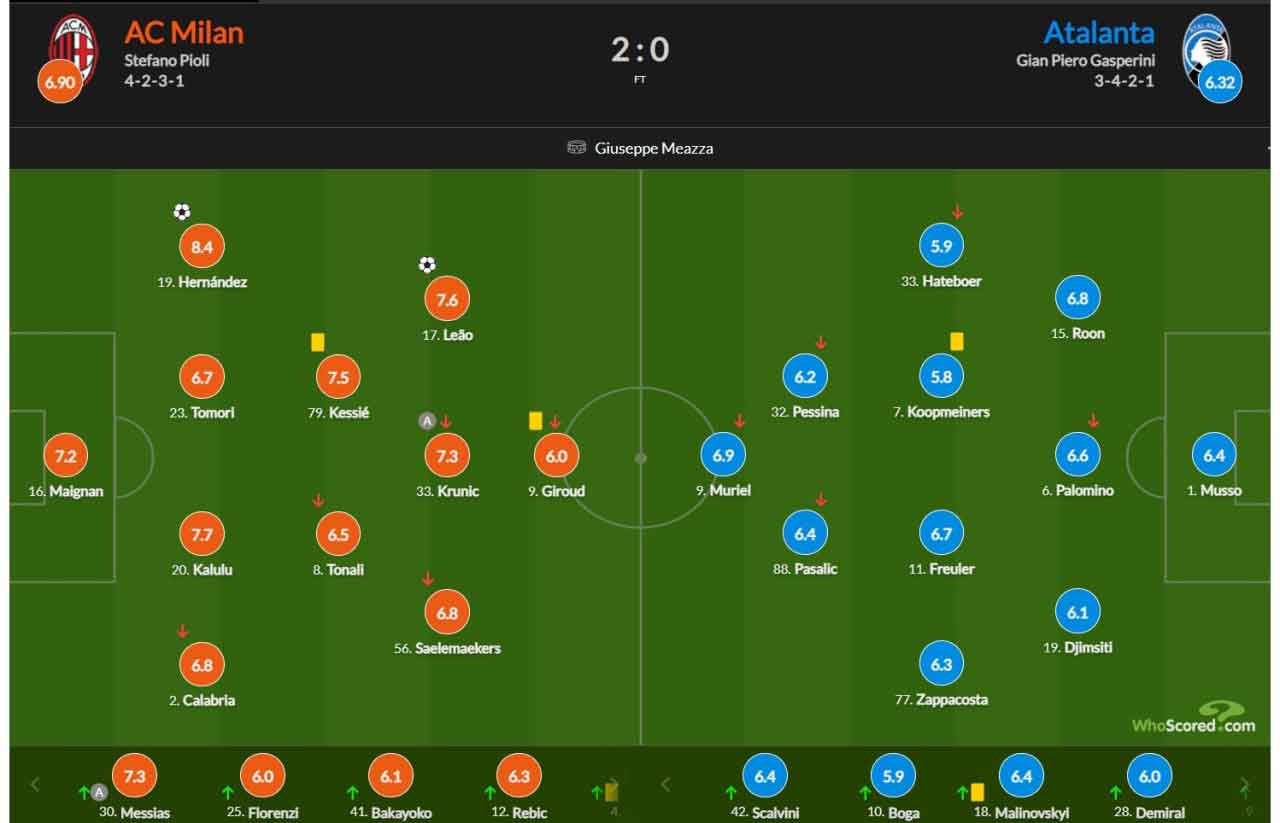The width and height of the screenshot is (1280, 823).
Task: Open the AC Milan team name link
Action: 184,32
